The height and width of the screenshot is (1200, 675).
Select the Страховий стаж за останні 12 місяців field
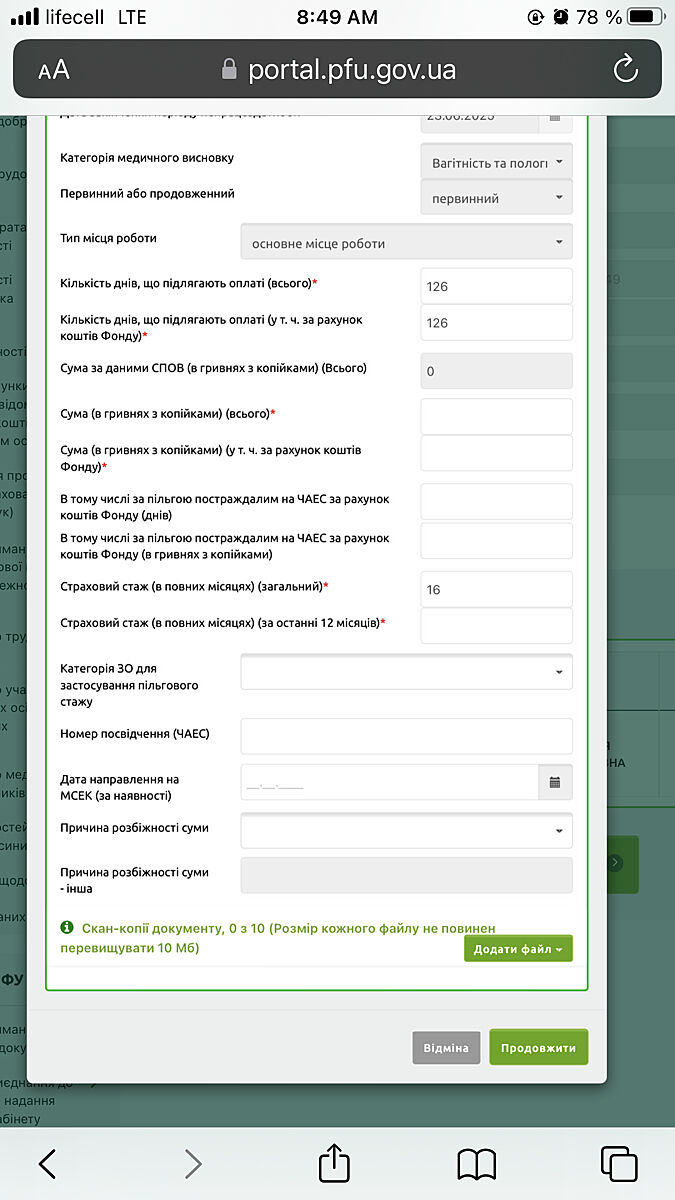pyautogui.click(x=496, y=626)
